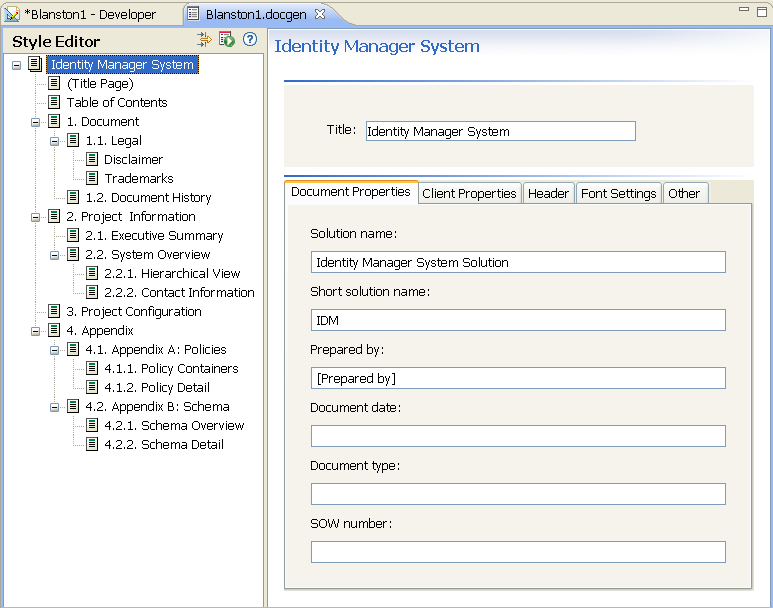Collapse the 2.2. System Overview node

click(55, 255)
